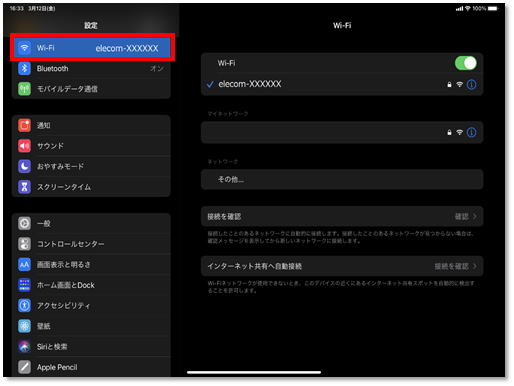Tap the cellular signal bars in status bar
The width and height of the screenshot is (514, 386).
click(x=459, y=9)
